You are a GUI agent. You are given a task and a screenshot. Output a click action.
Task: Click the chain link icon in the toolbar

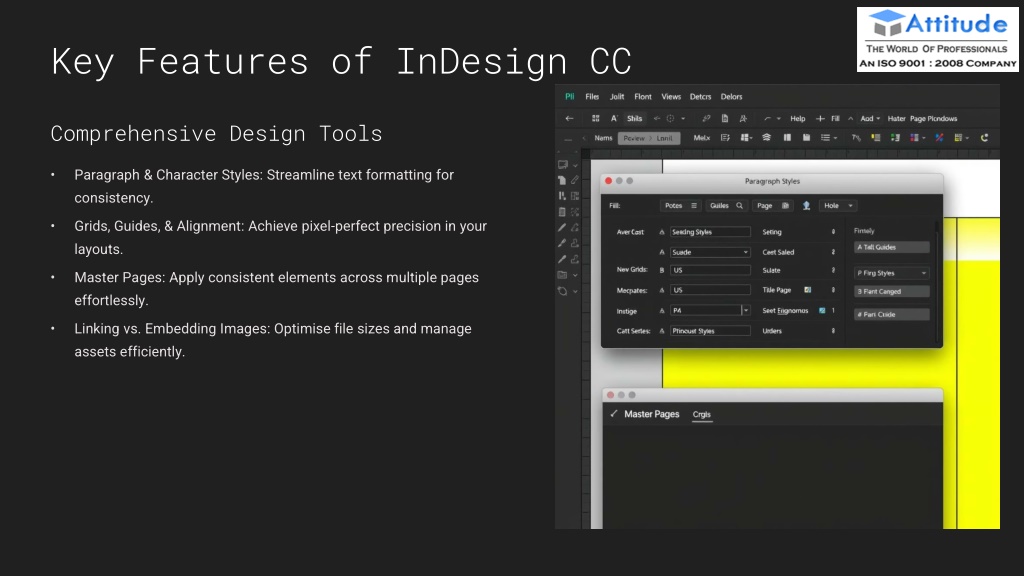(706, 119)
